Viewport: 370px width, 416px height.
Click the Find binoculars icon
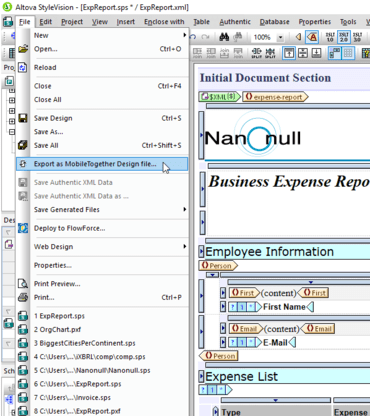pyautogui.click(x=224, y=37)
